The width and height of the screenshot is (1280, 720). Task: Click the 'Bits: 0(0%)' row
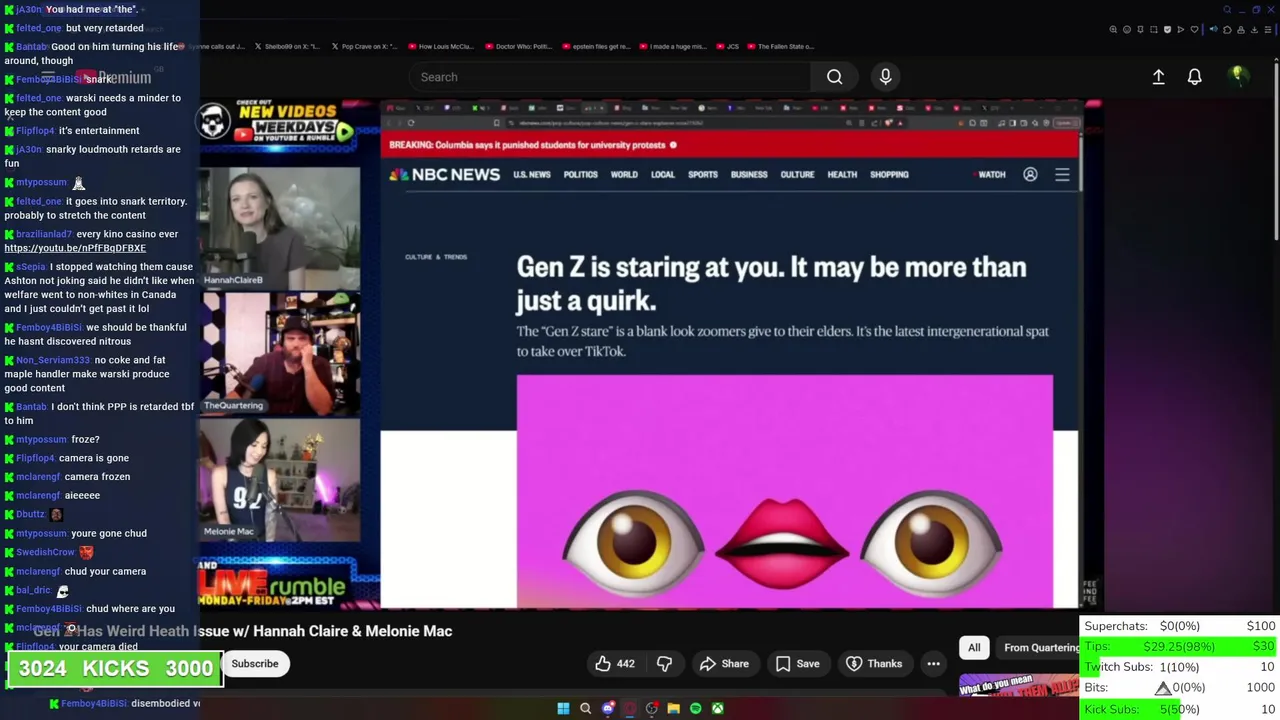pos(1180,688)
